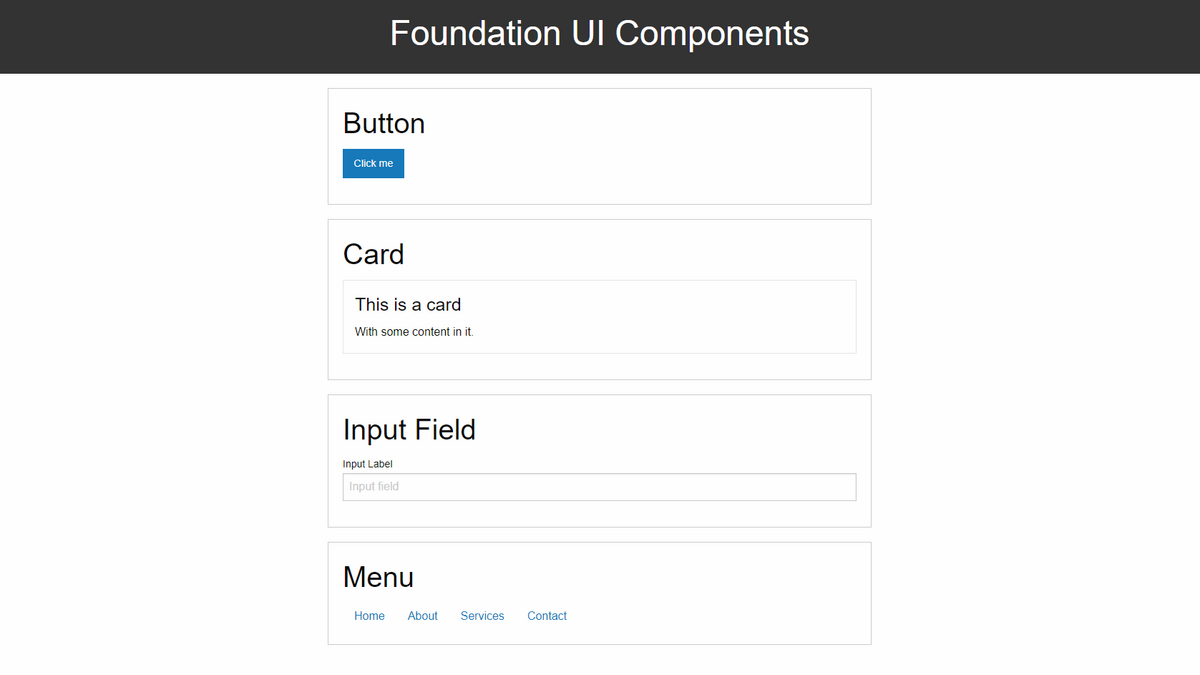Select the 'This is a card' title
The width and height of the screenshot is (1200, 675).
[408, 305]
